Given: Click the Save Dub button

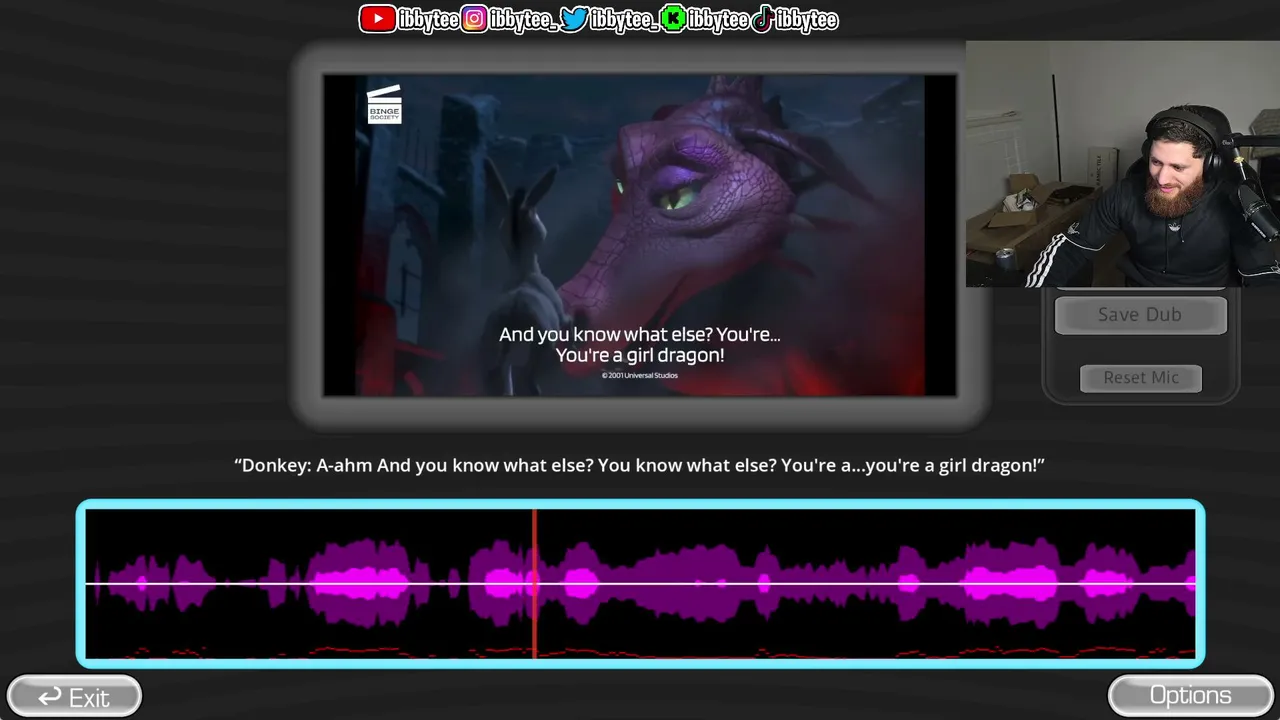Looking at the screenshot, I should pyautogui.click(x=1140, y=315).
